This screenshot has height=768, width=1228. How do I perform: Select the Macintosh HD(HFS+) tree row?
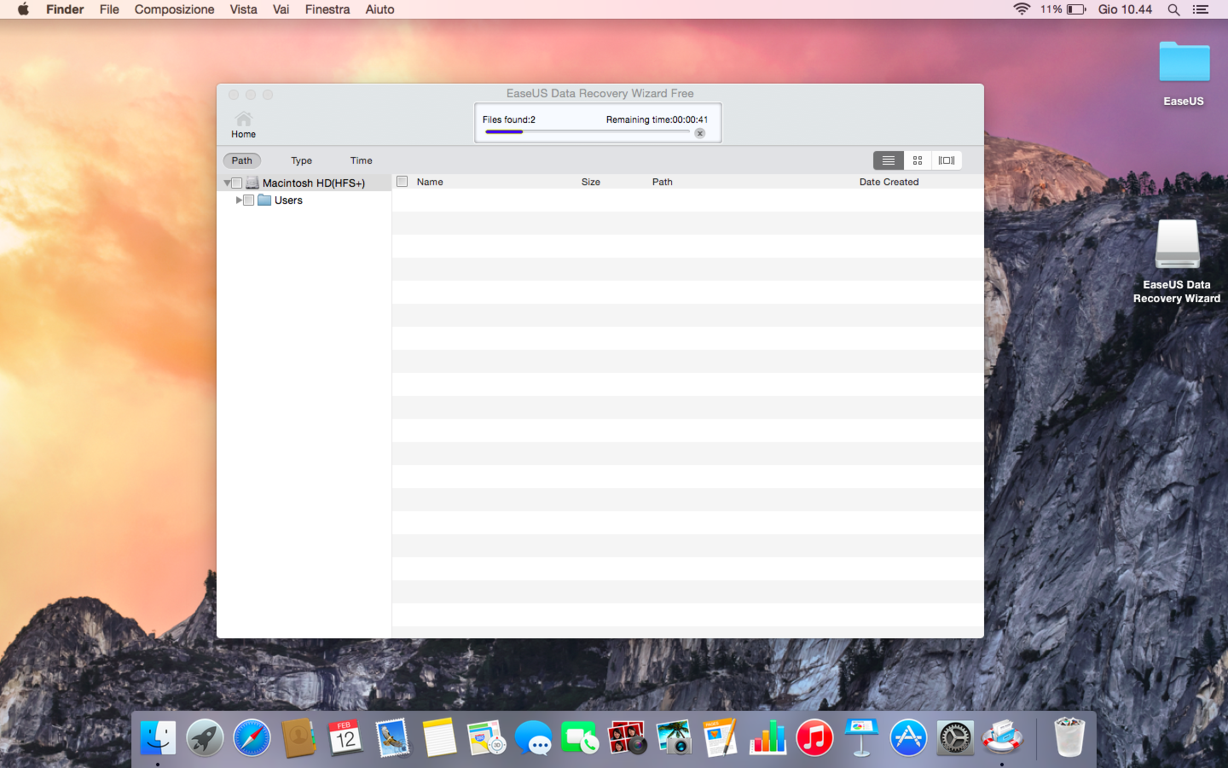[x=304, y=183]
